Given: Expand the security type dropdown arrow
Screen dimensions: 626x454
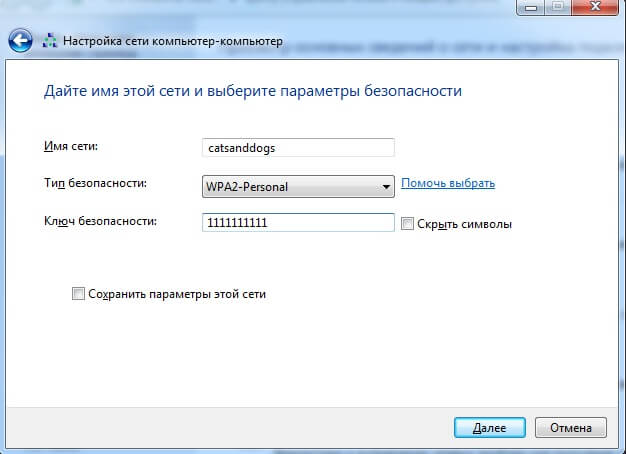Looking at the screenshot, I should click(387, 186).
